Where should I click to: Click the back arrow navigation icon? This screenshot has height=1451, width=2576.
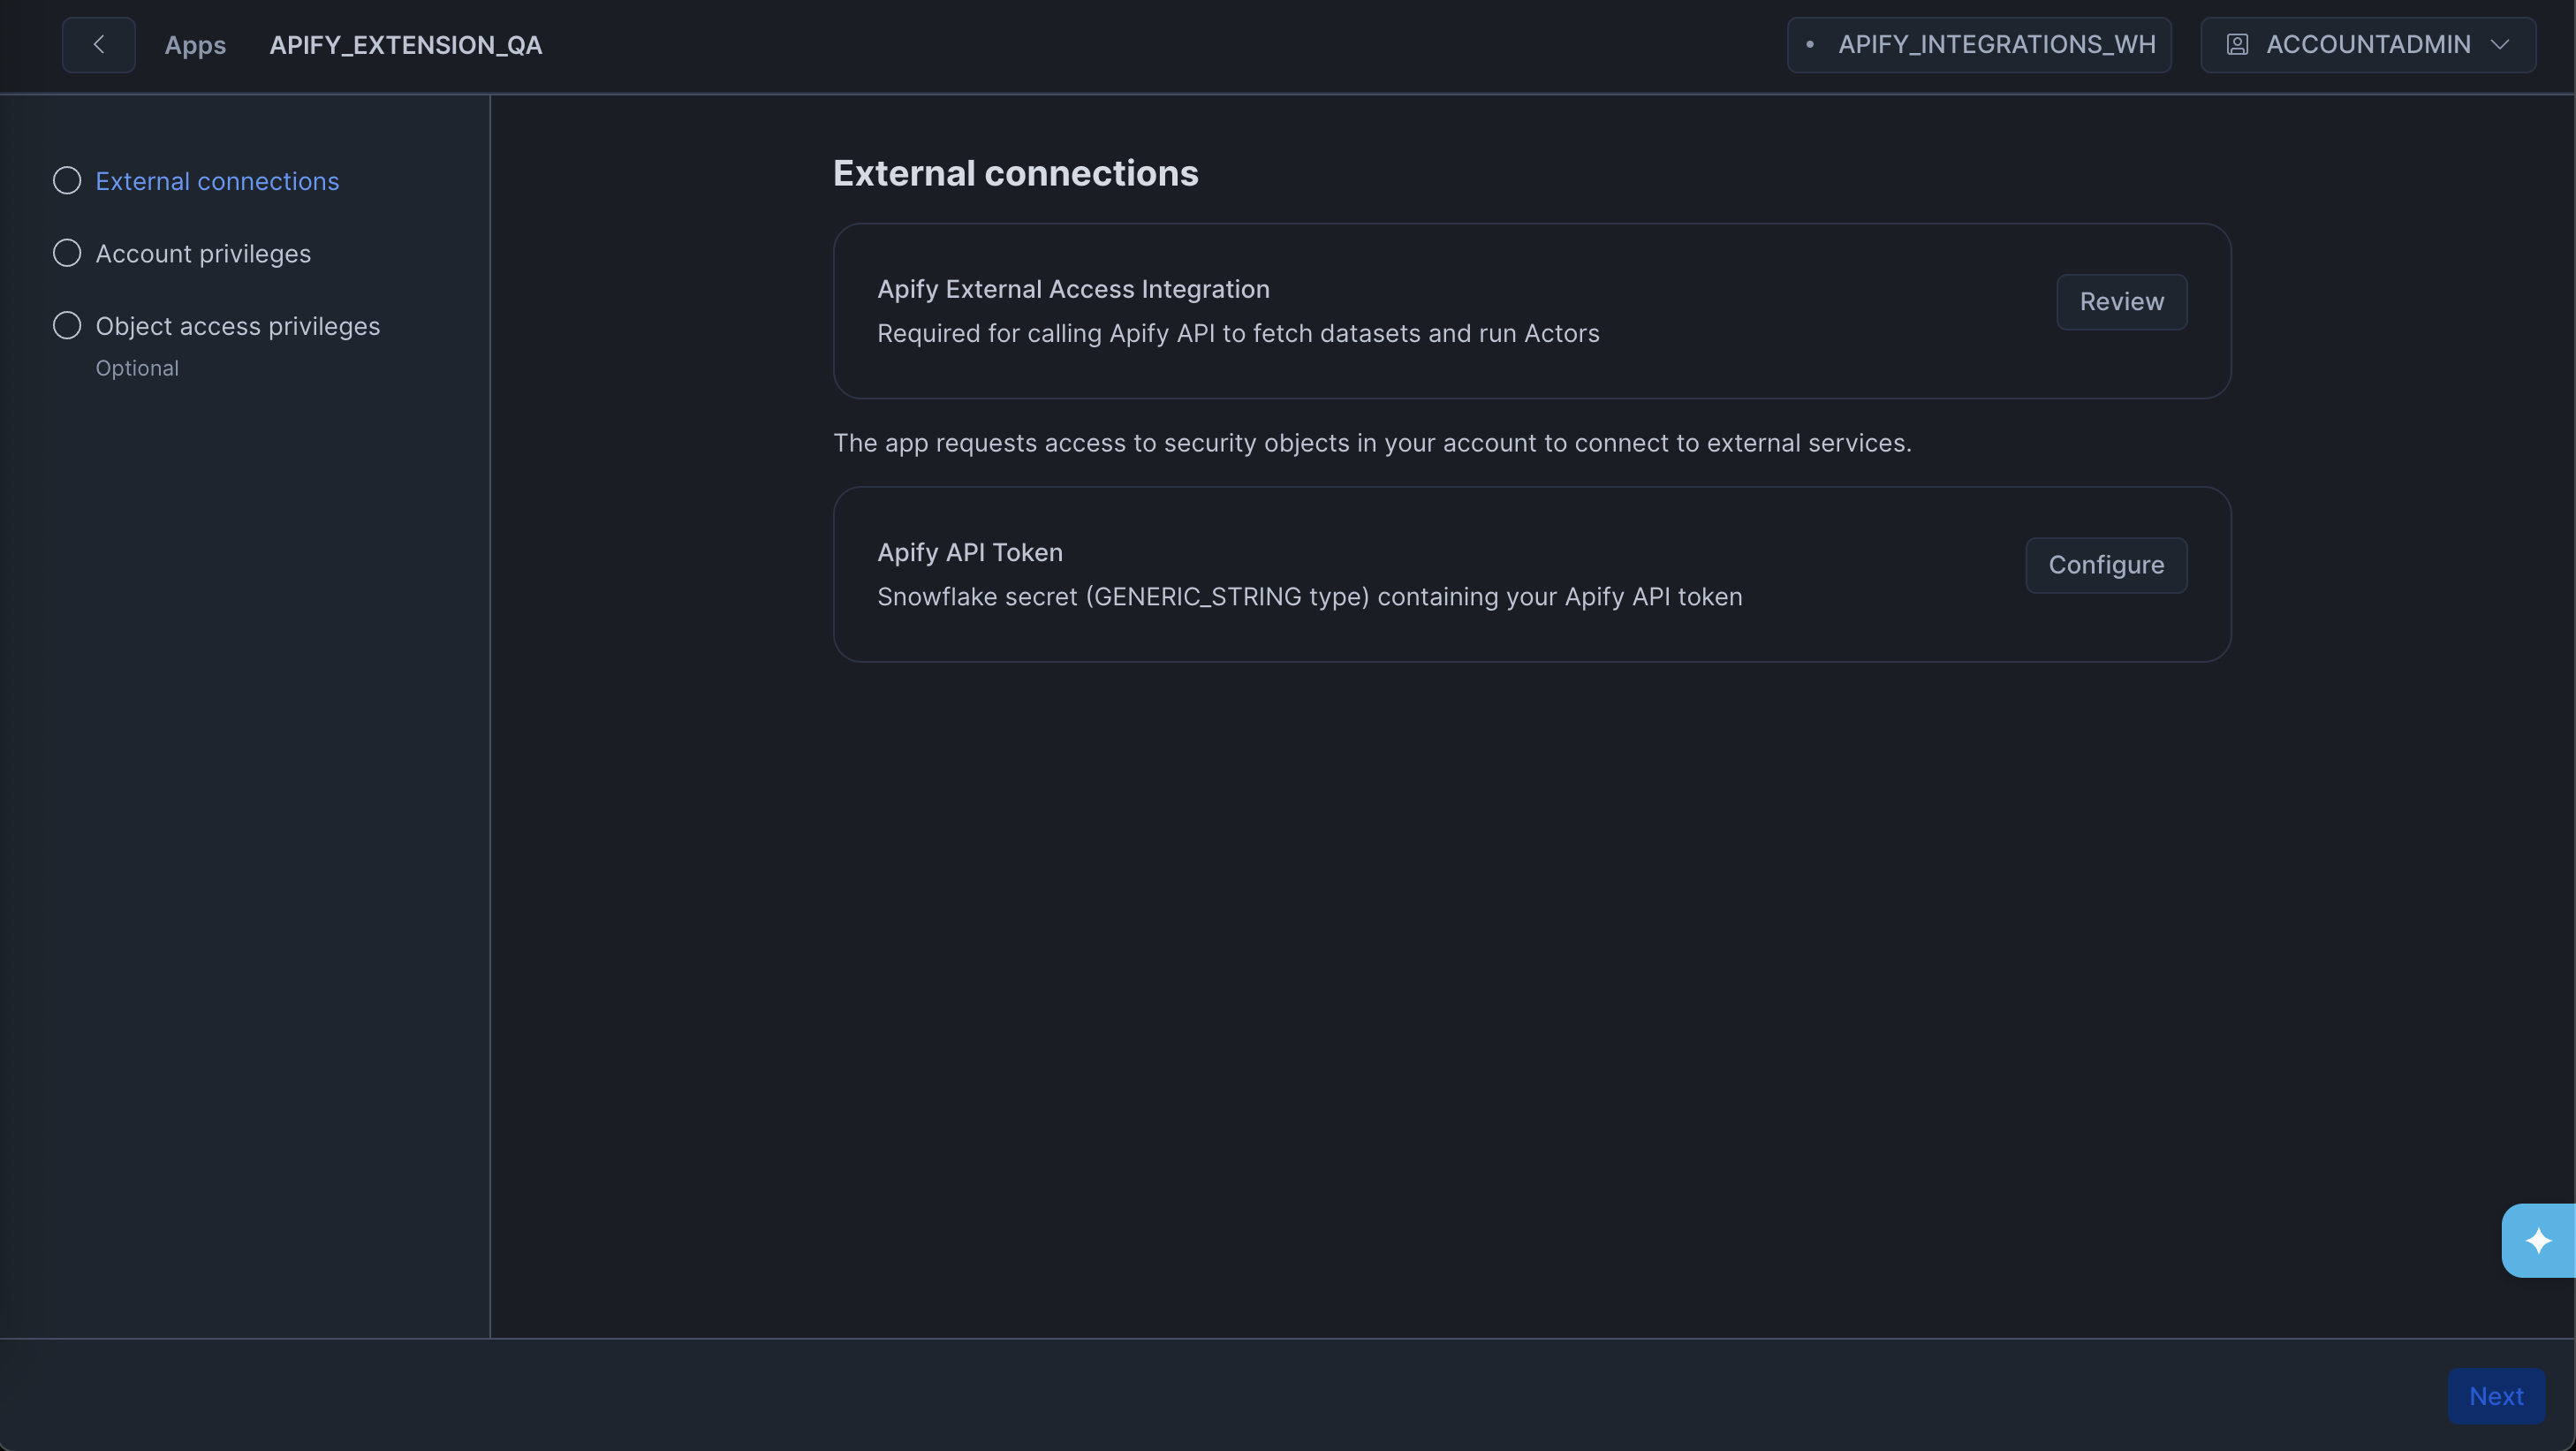point(97,44)
